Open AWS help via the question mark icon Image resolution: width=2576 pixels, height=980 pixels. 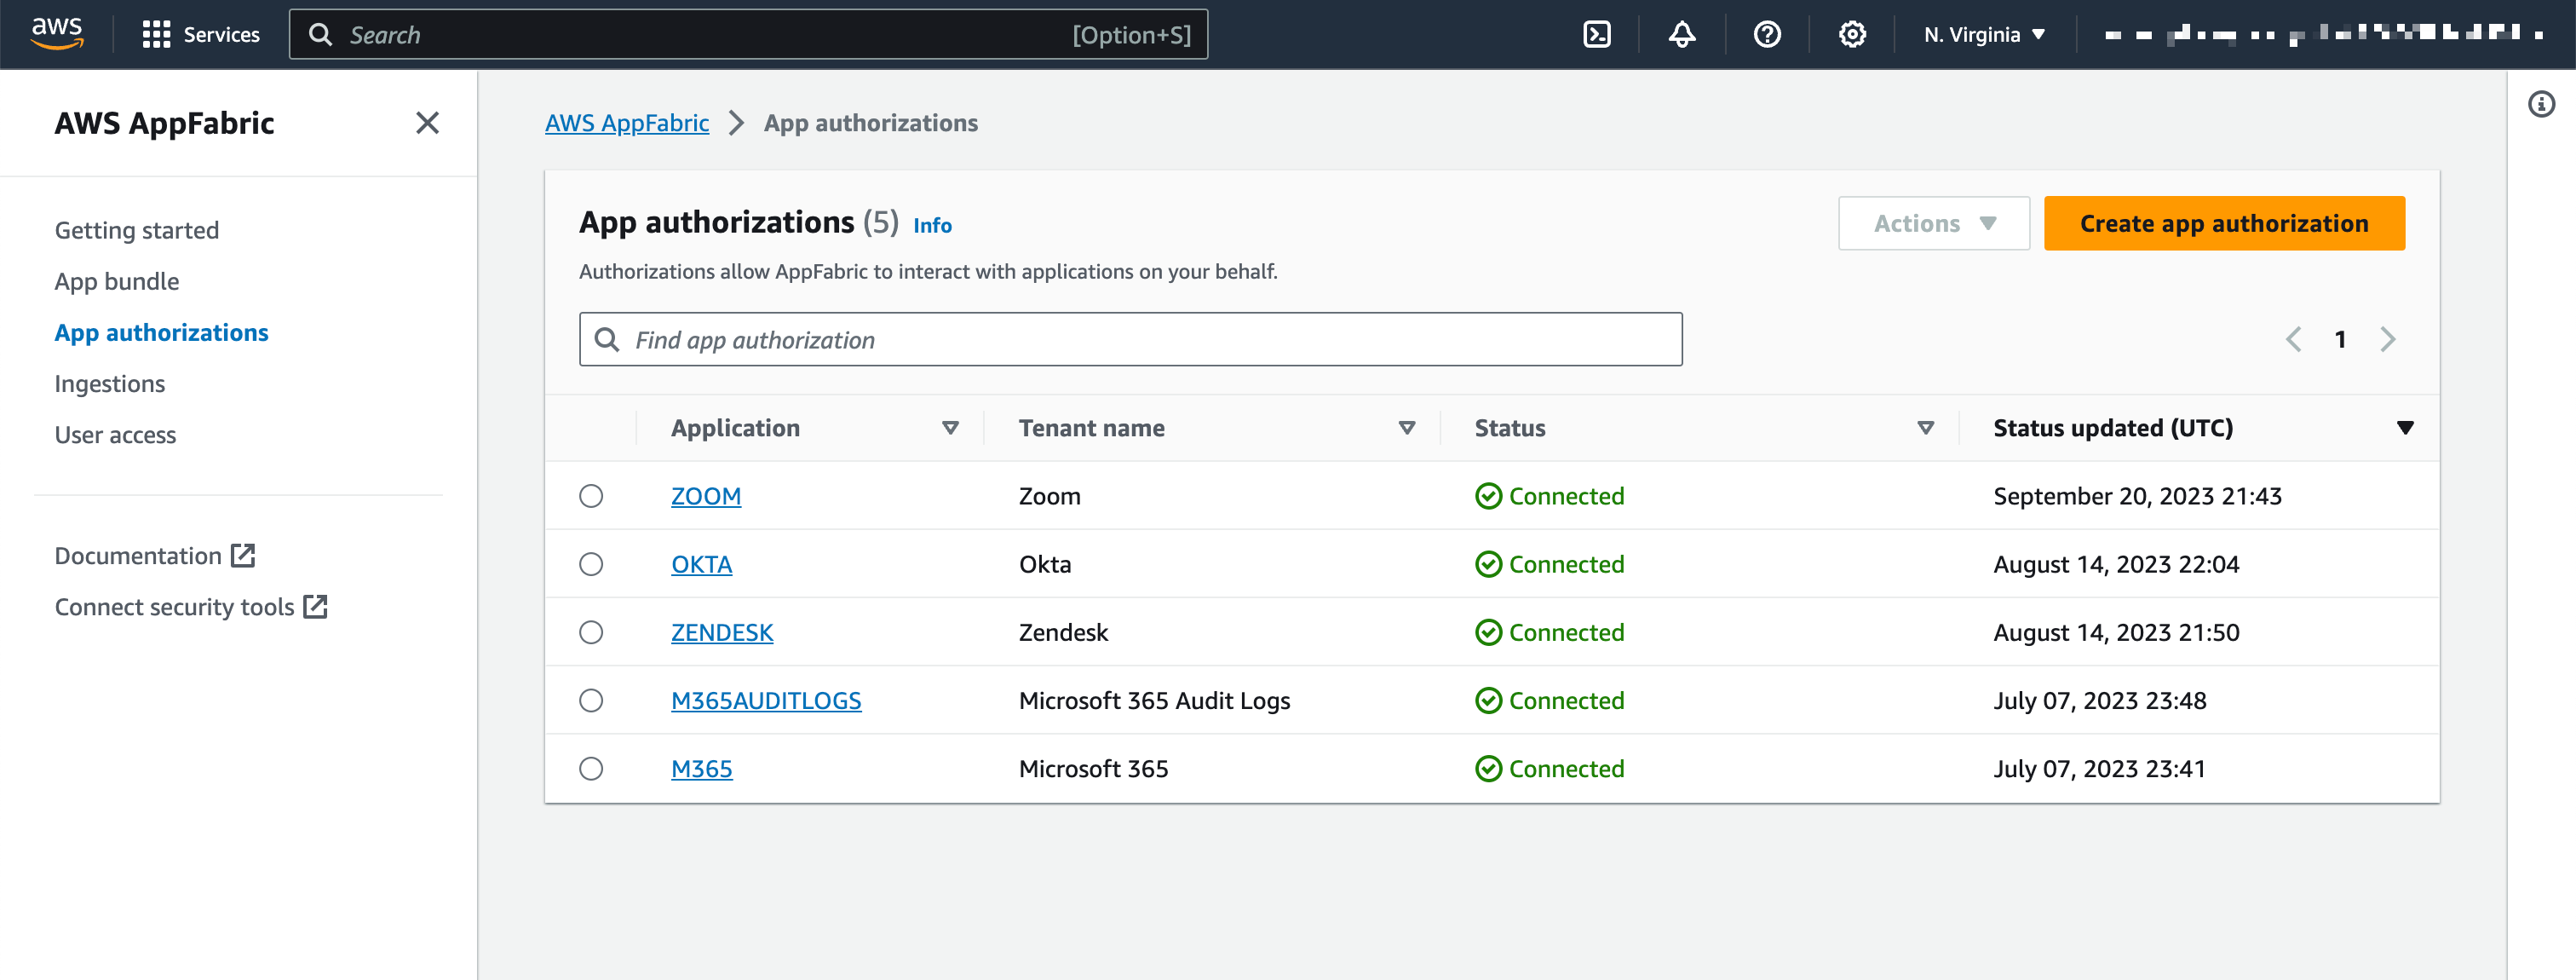click(x=1767, y=33)
